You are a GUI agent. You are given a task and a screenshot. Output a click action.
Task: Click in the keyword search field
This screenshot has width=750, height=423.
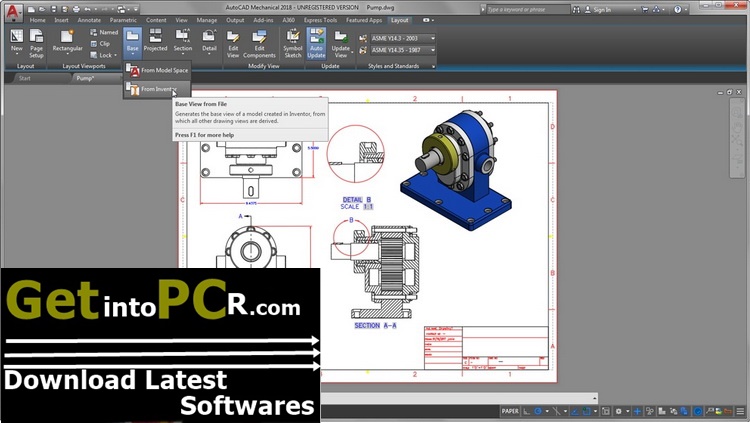pyautogui.click(x=528, y=10)
